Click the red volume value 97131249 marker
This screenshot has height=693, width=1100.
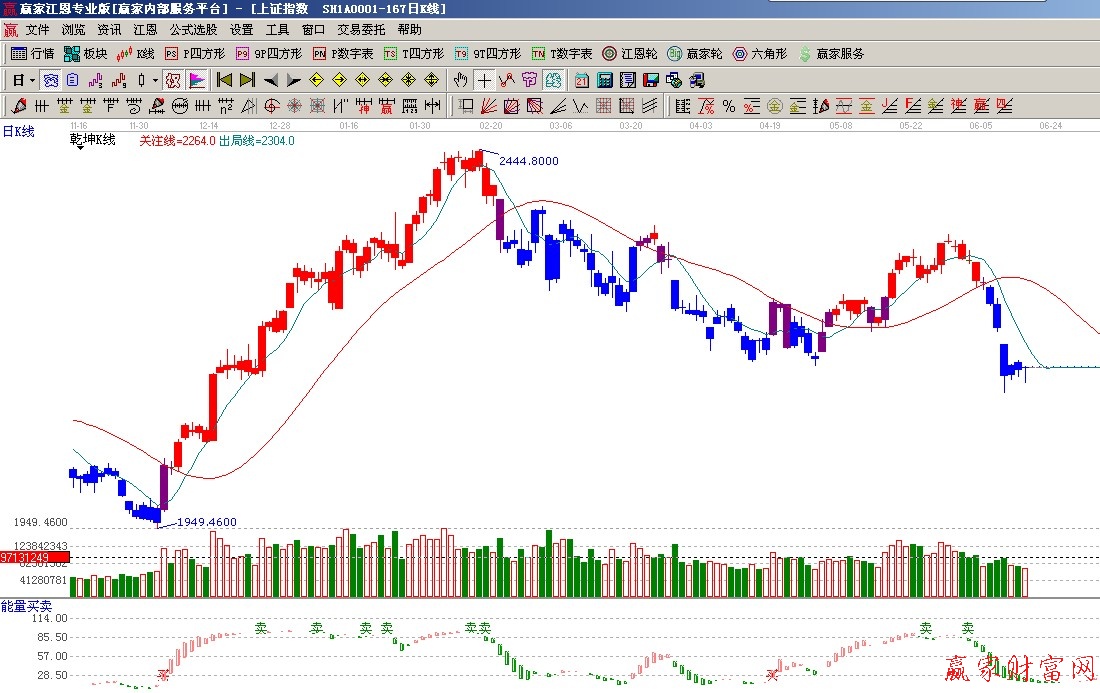click(x=25, y=557)
